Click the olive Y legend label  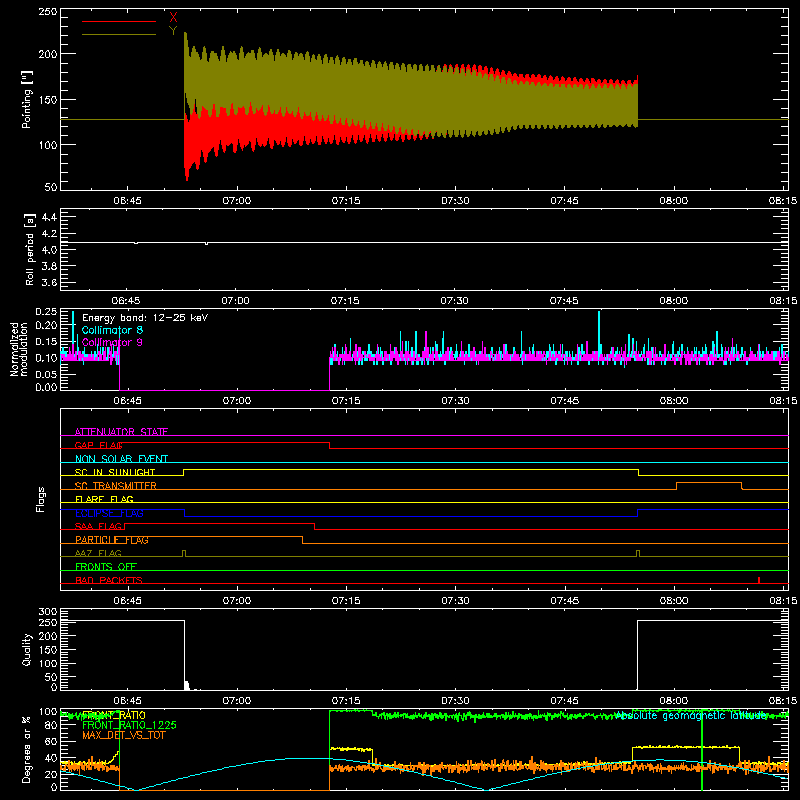pos(173,31)
